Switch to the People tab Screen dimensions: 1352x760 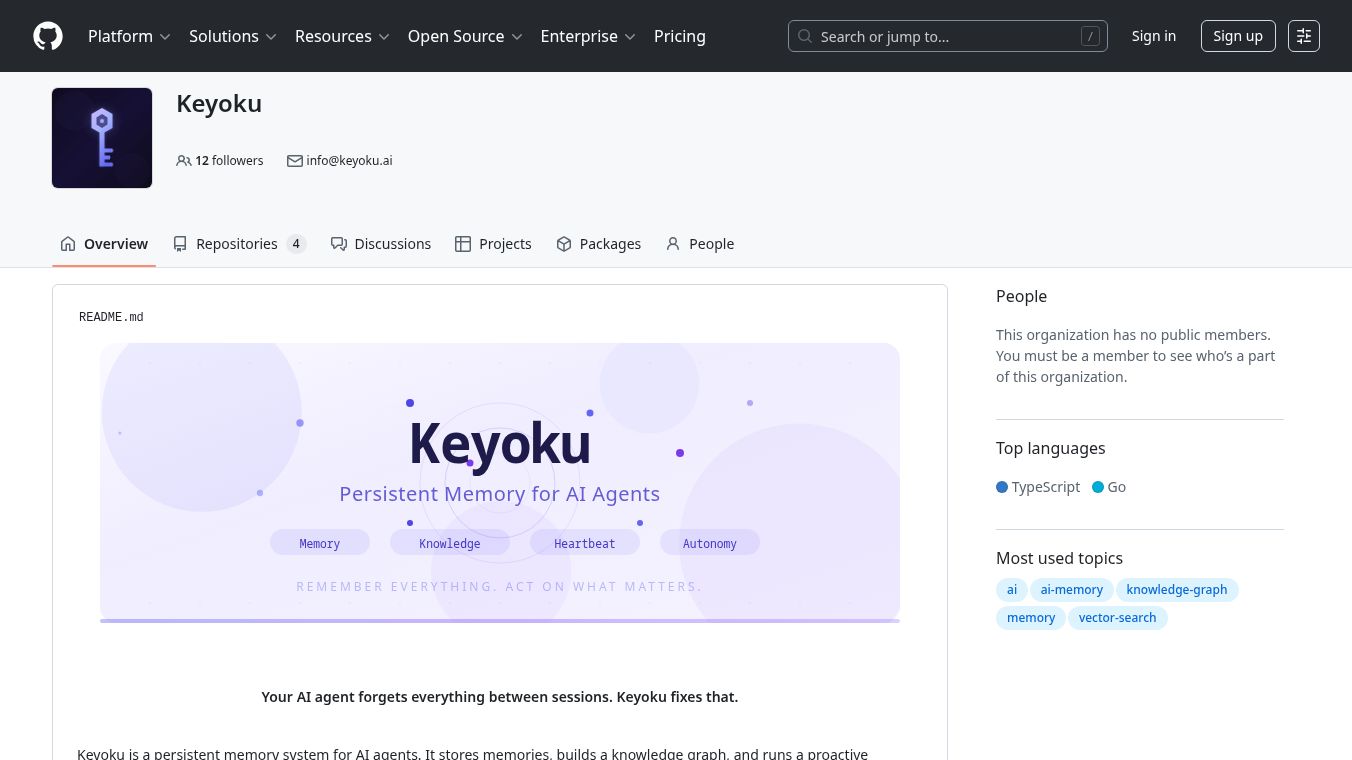click(x=700, y=243)
